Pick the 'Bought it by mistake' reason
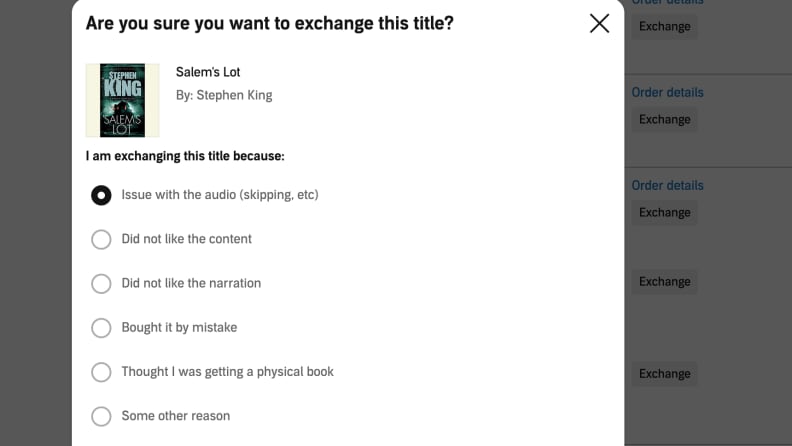 pyautogui.click(x=101, y=328)
